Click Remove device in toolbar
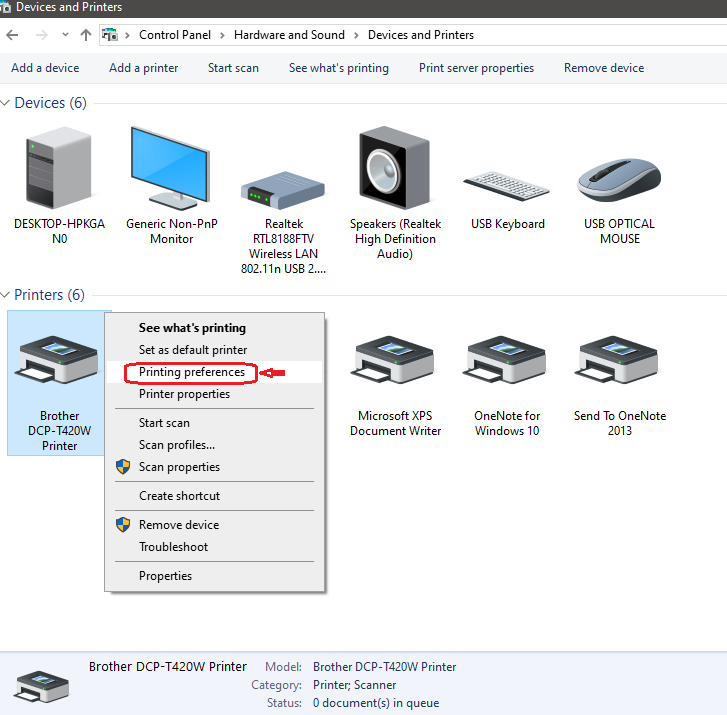 [604, 68]
